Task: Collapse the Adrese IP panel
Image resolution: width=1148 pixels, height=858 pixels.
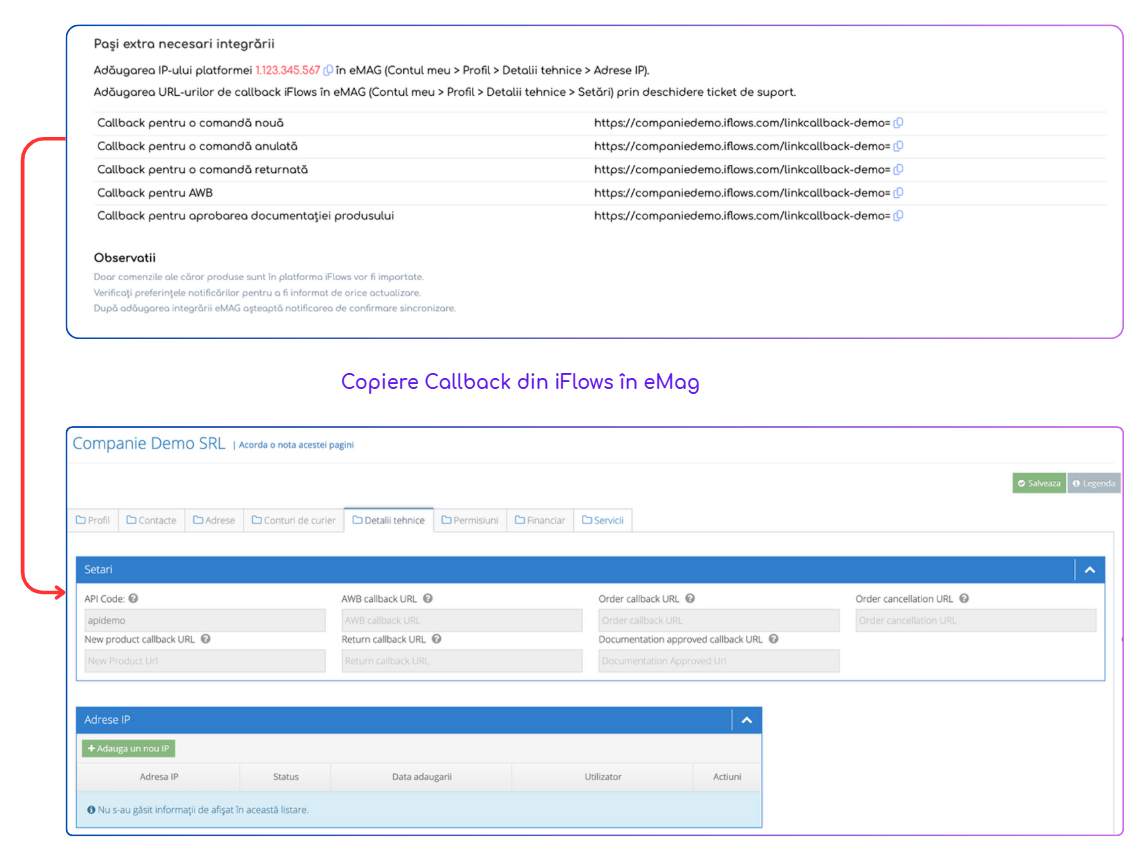Action: tap(747, 720)
